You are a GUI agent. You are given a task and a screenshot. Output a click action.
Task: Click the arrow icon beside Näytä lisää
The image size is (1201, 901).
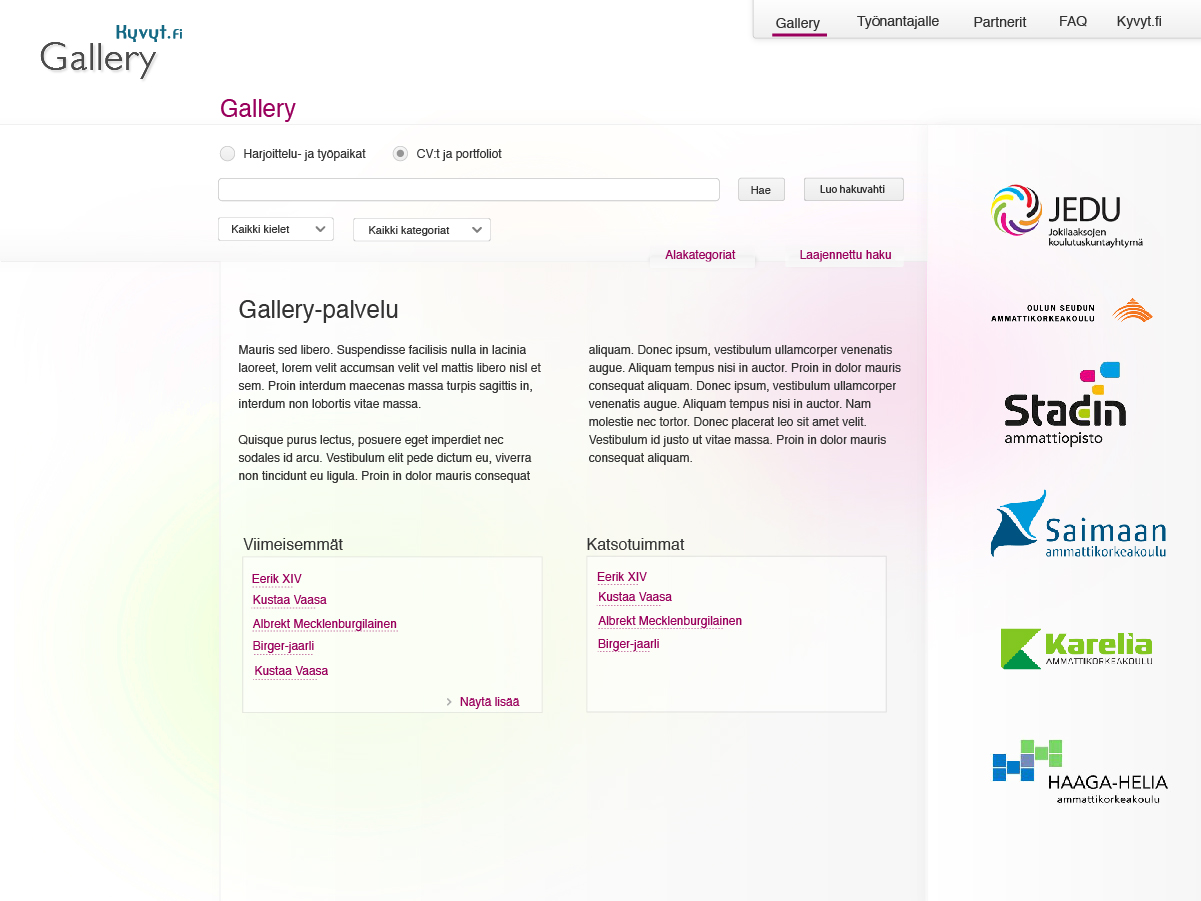(449, 702)
